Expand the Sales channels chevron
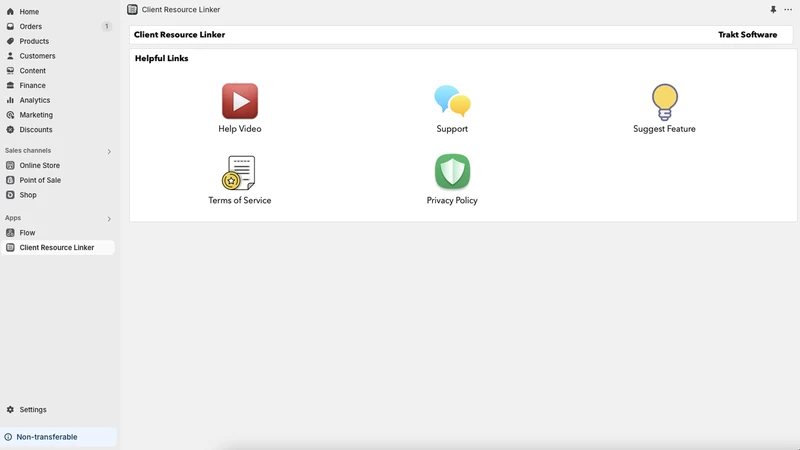This screenshot has height=450, width=800. coord(109,152)
